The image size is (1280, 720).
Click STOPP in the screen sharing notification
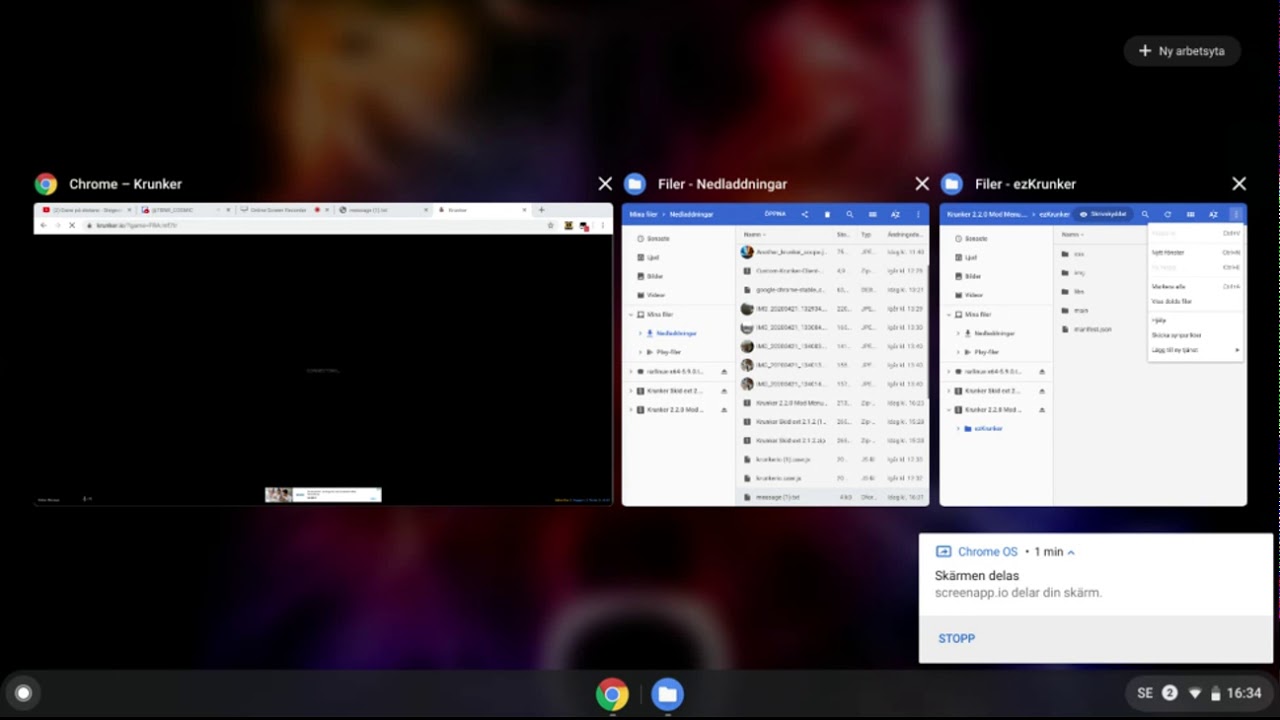(x=957, y=638)
